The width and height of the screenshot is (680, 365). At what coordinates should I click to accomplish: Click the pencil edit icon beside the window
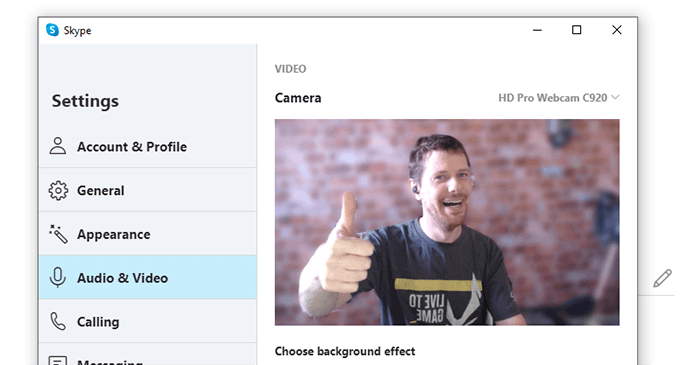click(x=662, y=278)
